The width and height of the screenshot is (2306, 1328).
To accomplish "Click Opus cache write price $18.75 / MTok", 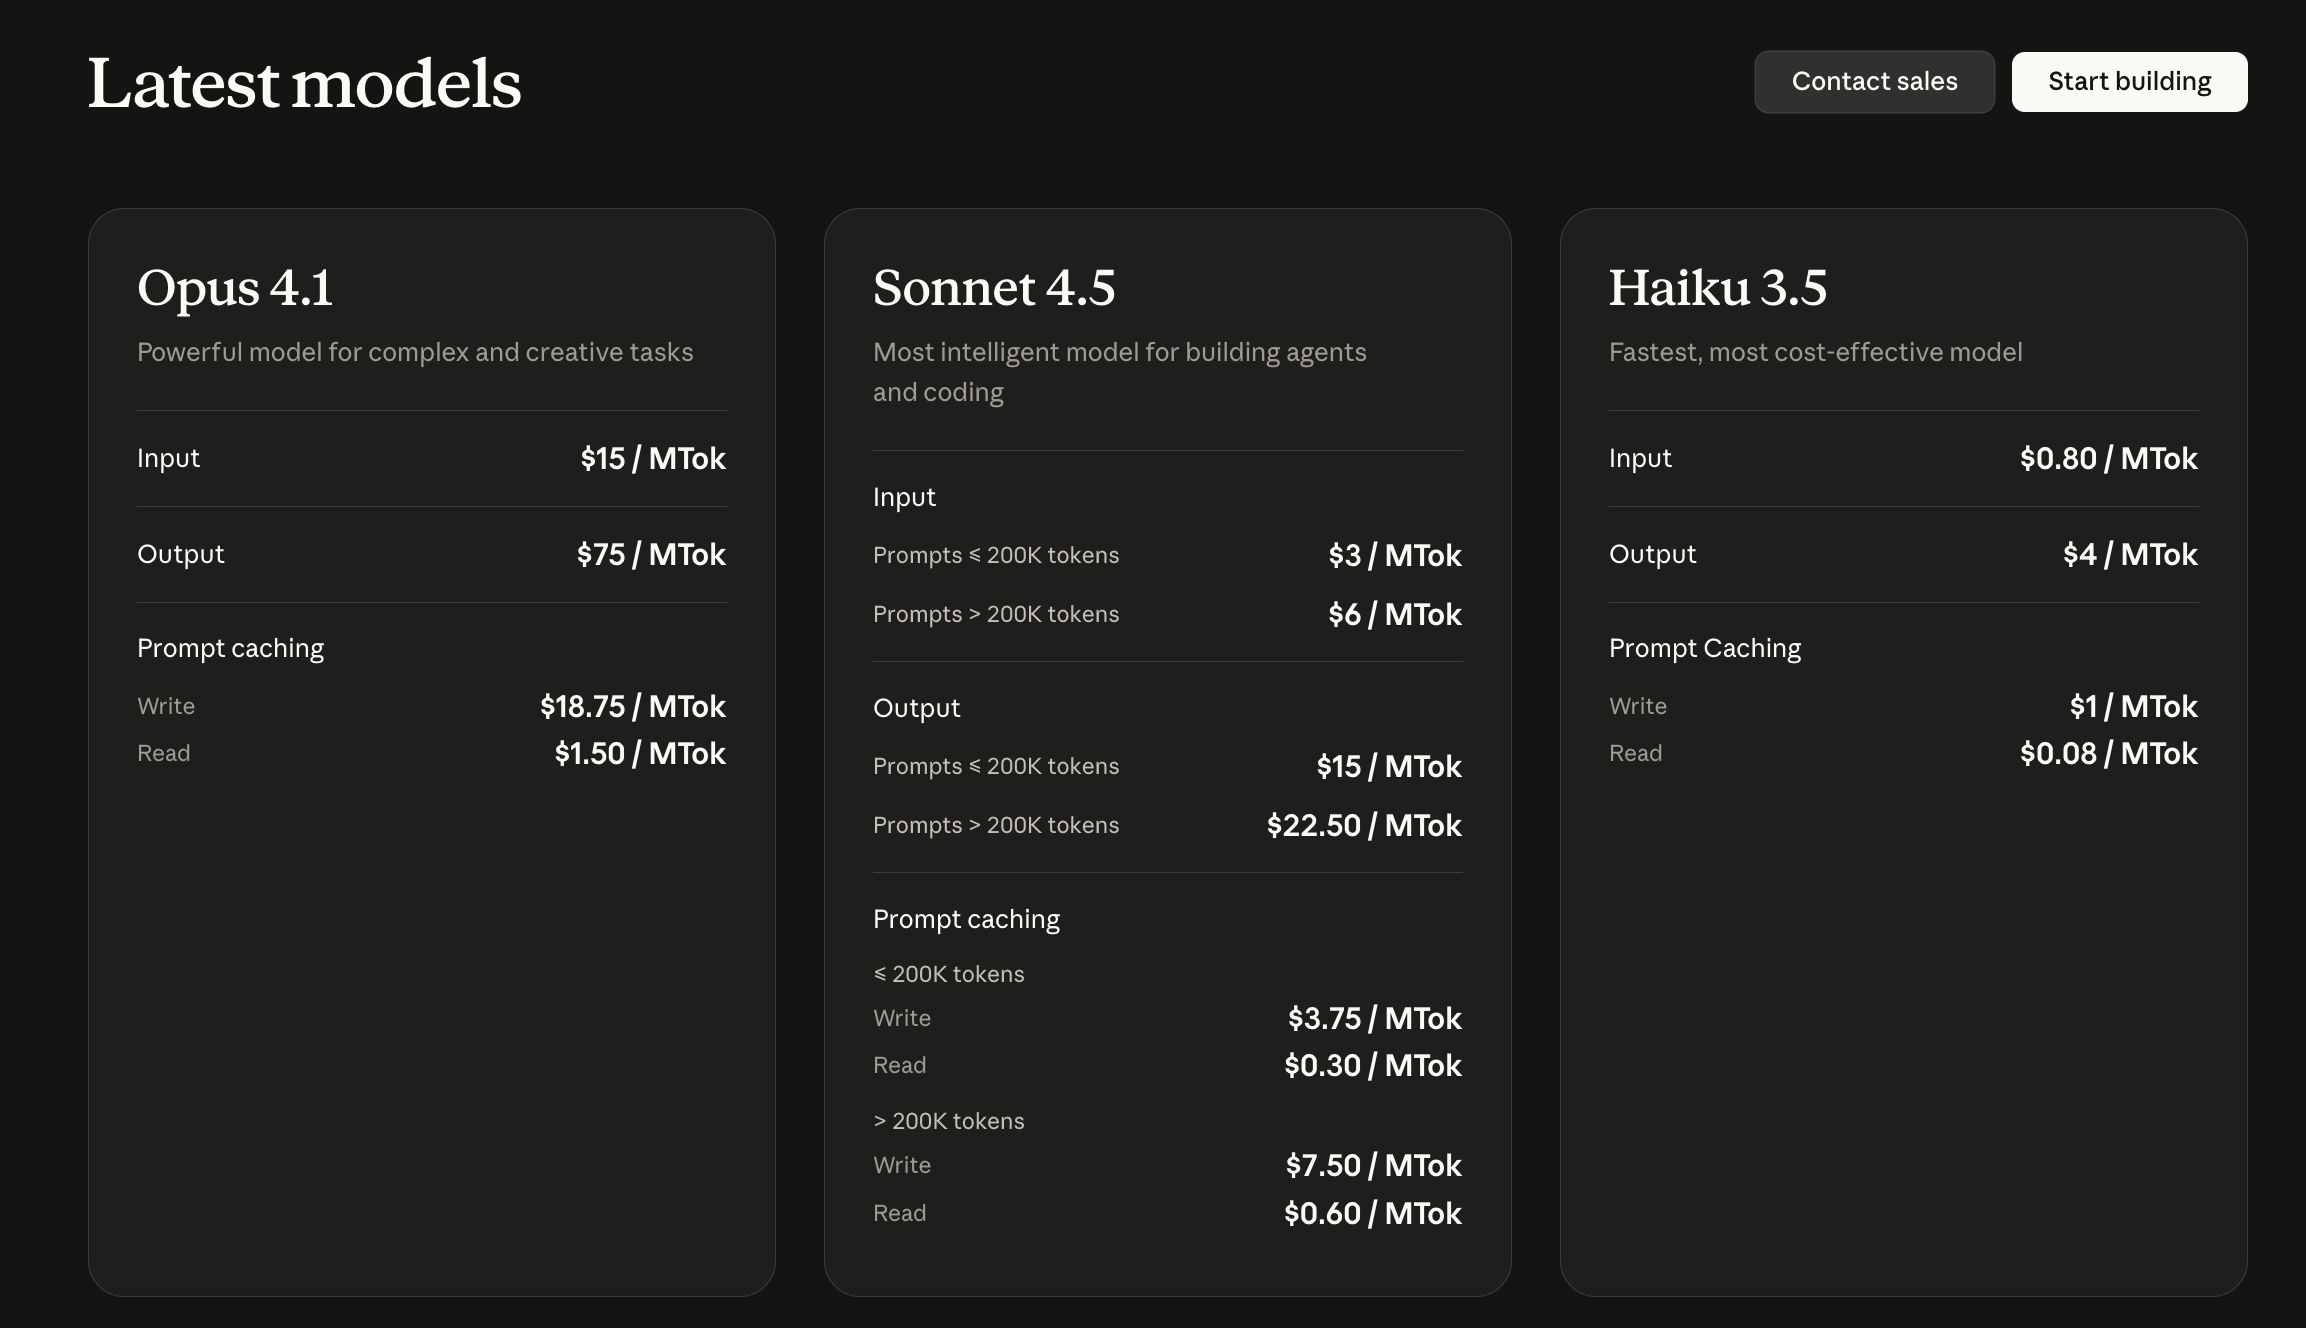I will [x=632, y=706].
